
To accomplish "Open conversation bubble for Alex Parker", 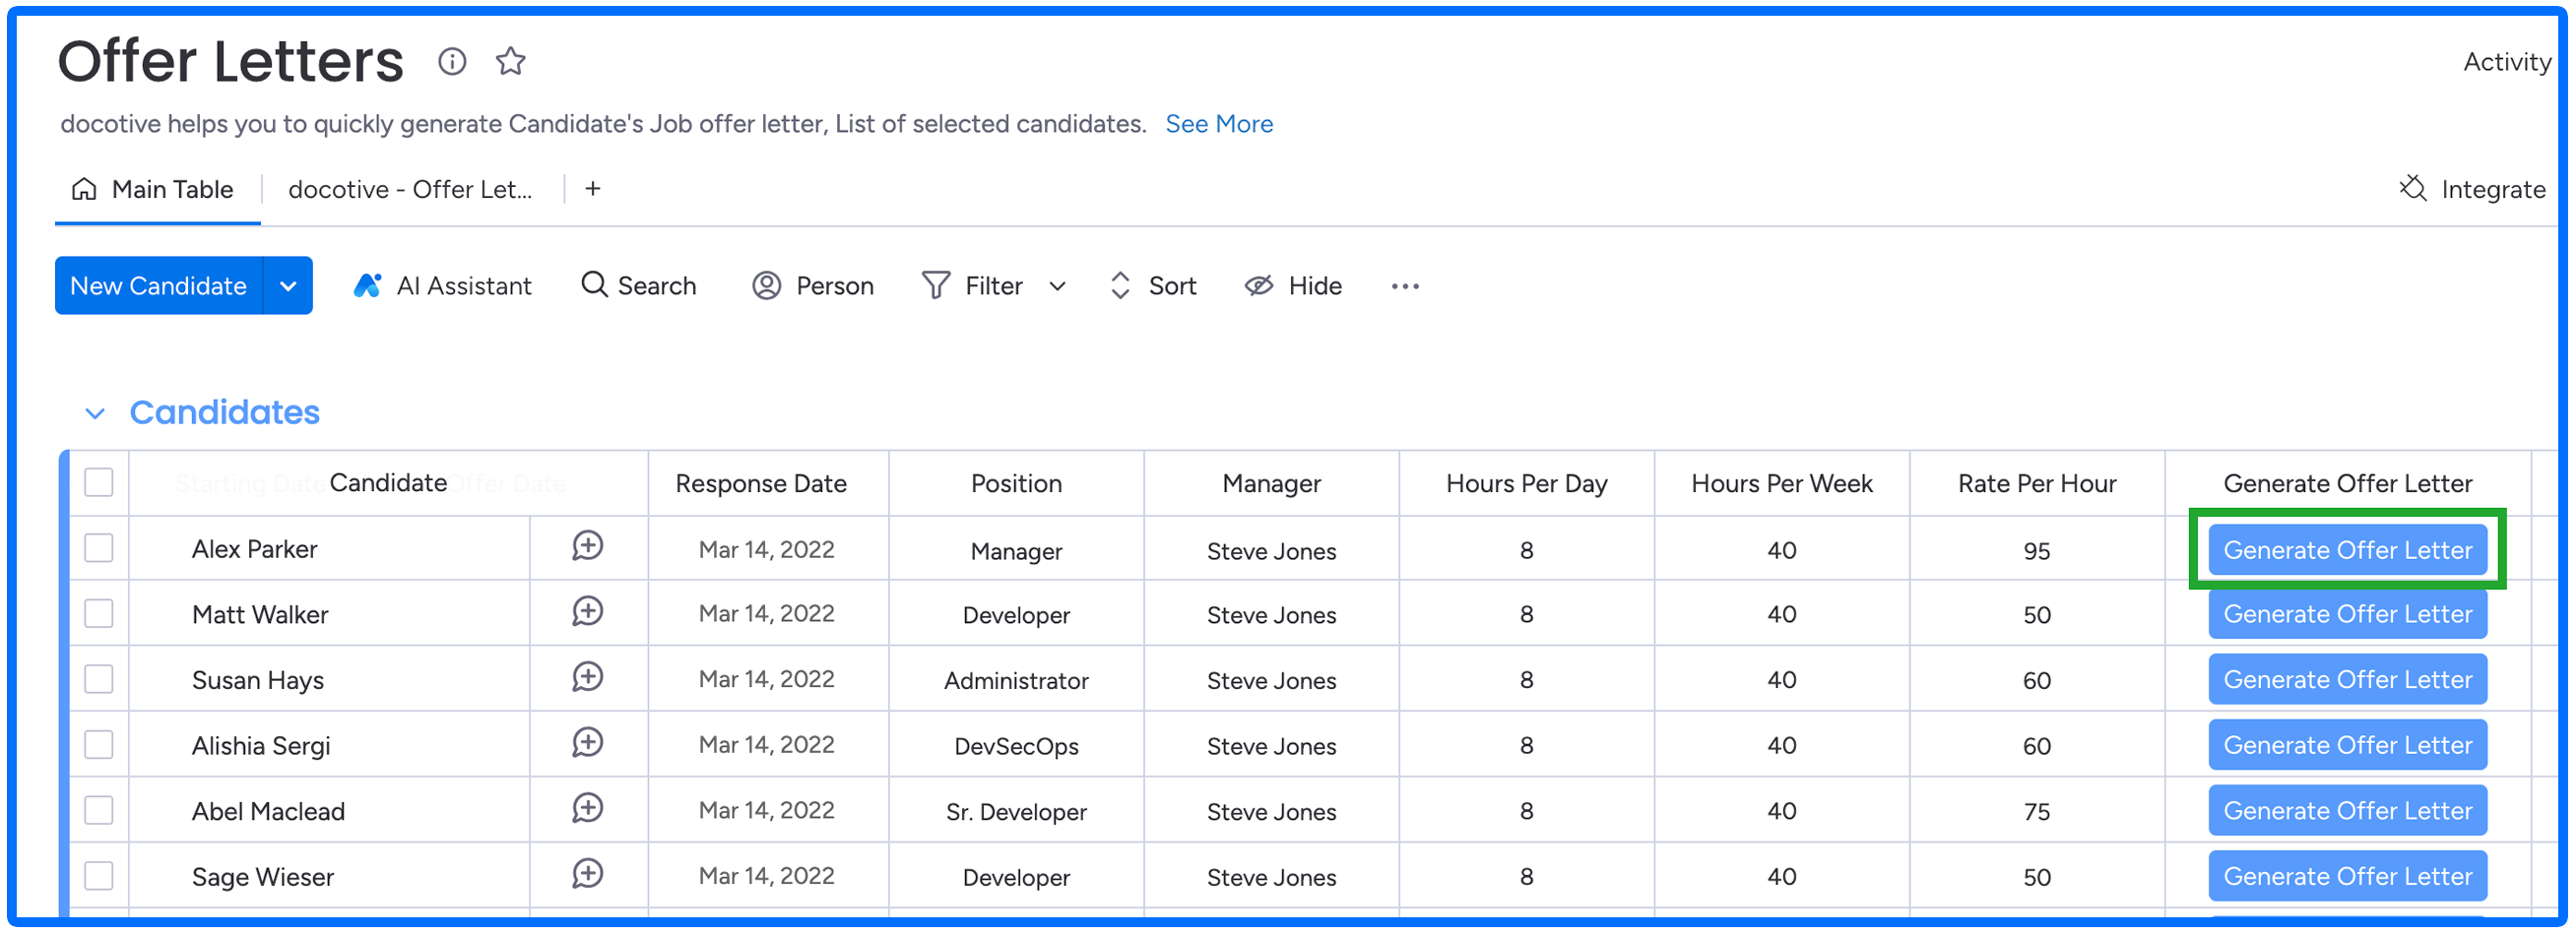I will click(588, 547).
